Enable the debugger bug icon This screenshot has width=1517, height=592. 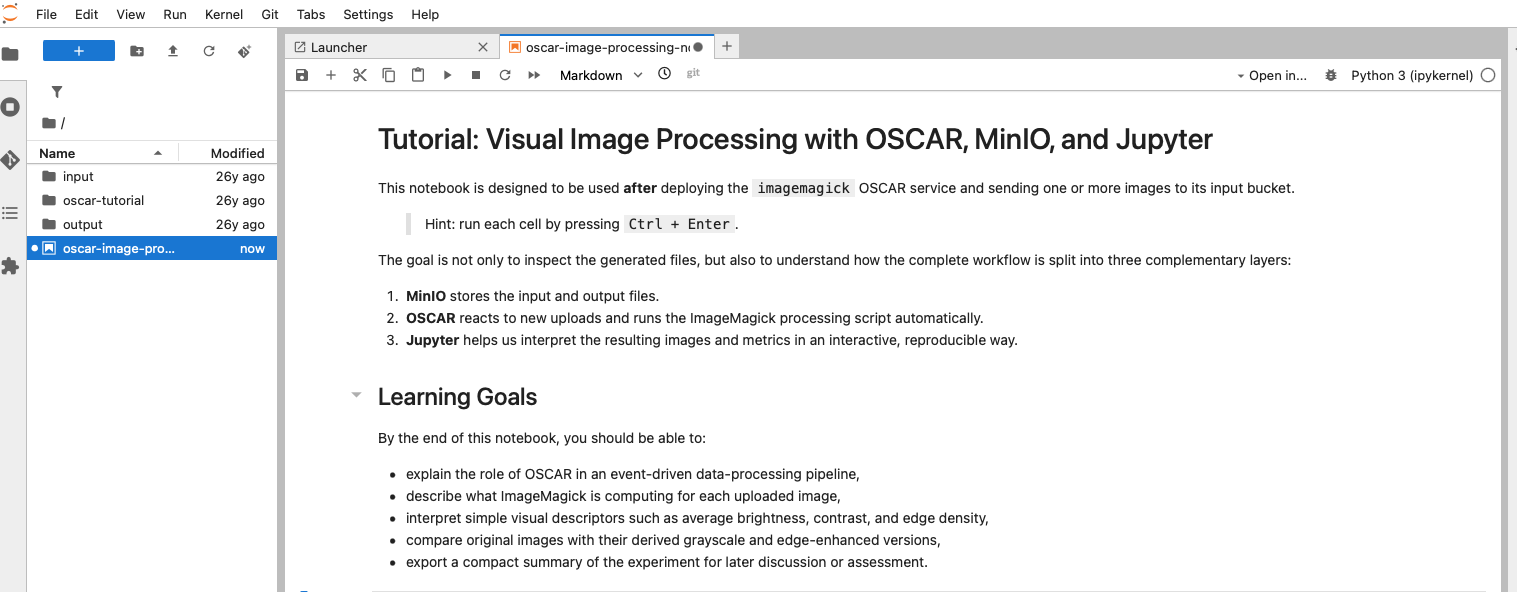(x=1330, y=75)
